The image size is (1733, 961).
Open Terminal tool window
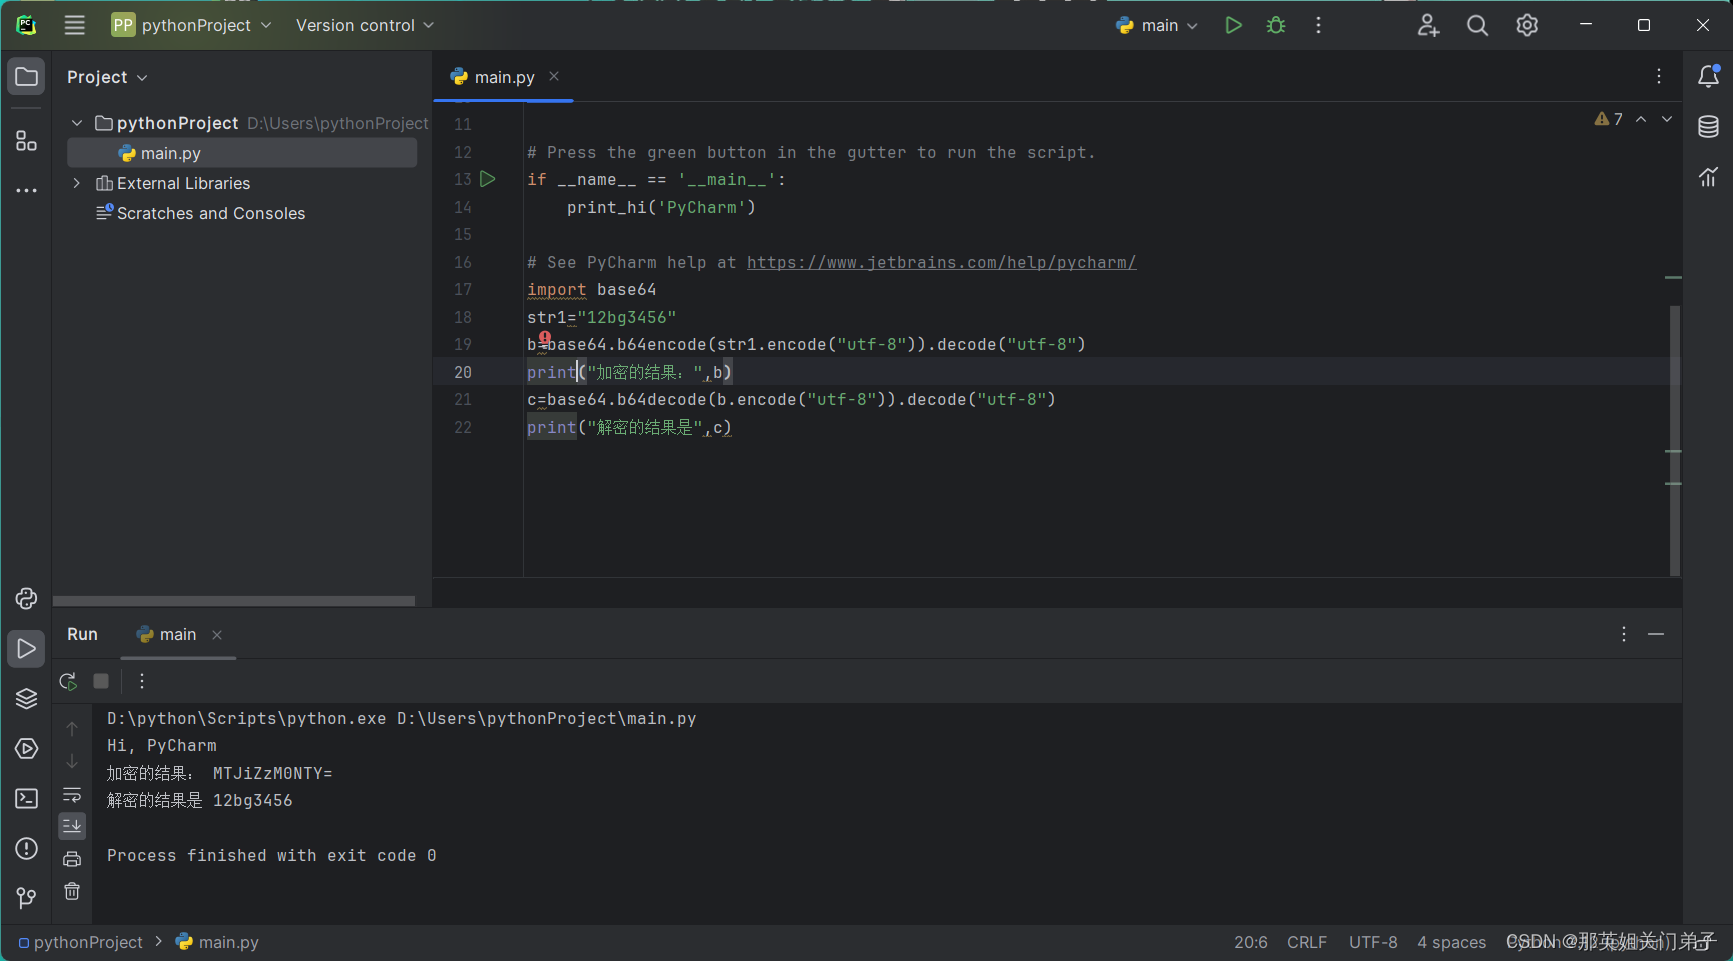coord(26,798)
